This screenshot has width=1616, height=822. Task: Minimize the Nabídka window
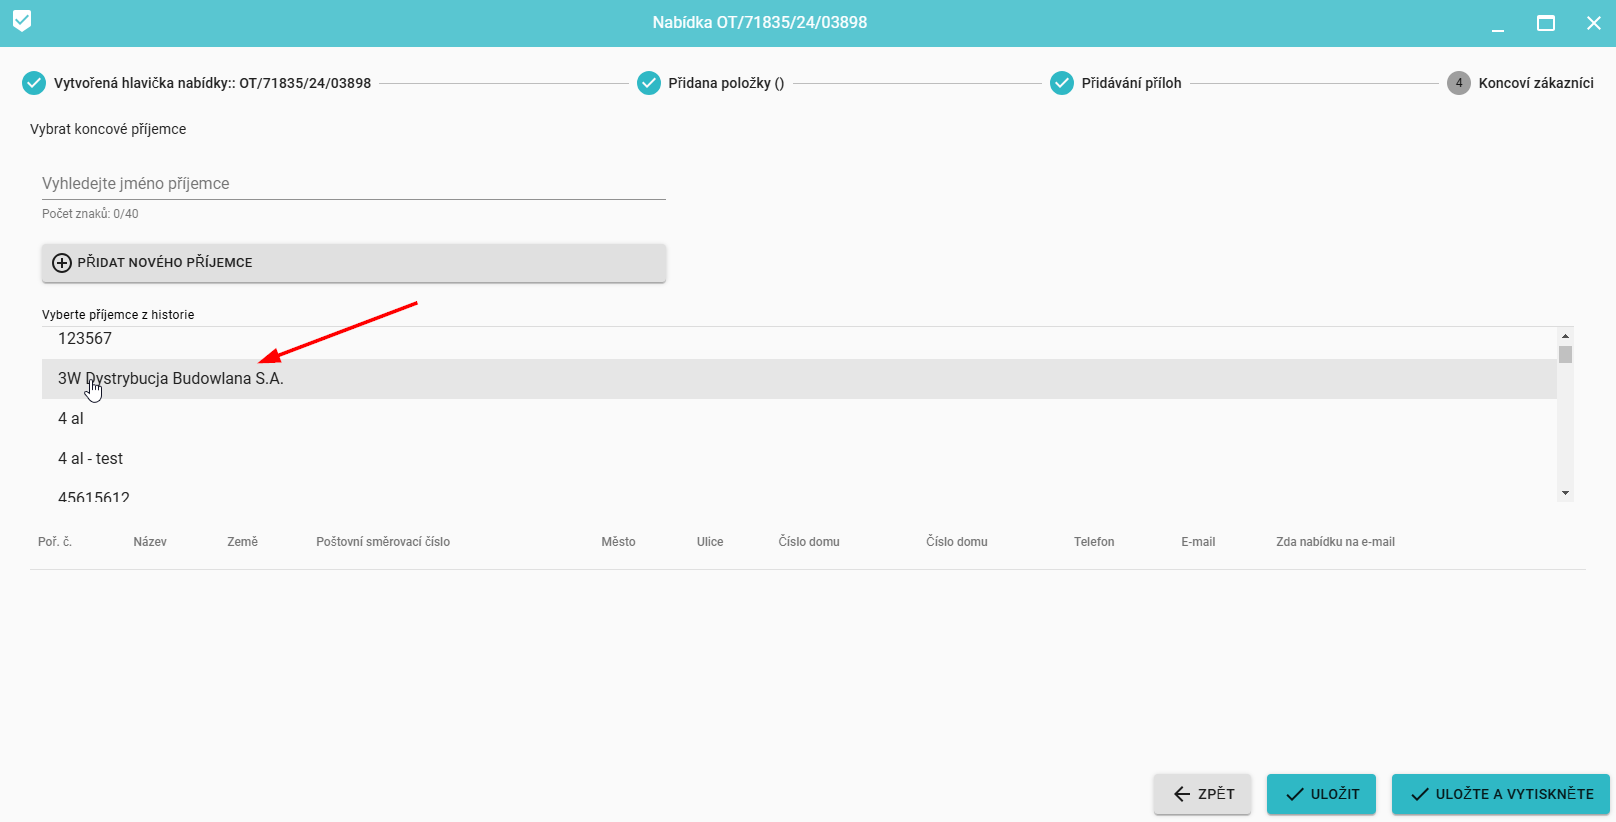[x=1498, y=23]
